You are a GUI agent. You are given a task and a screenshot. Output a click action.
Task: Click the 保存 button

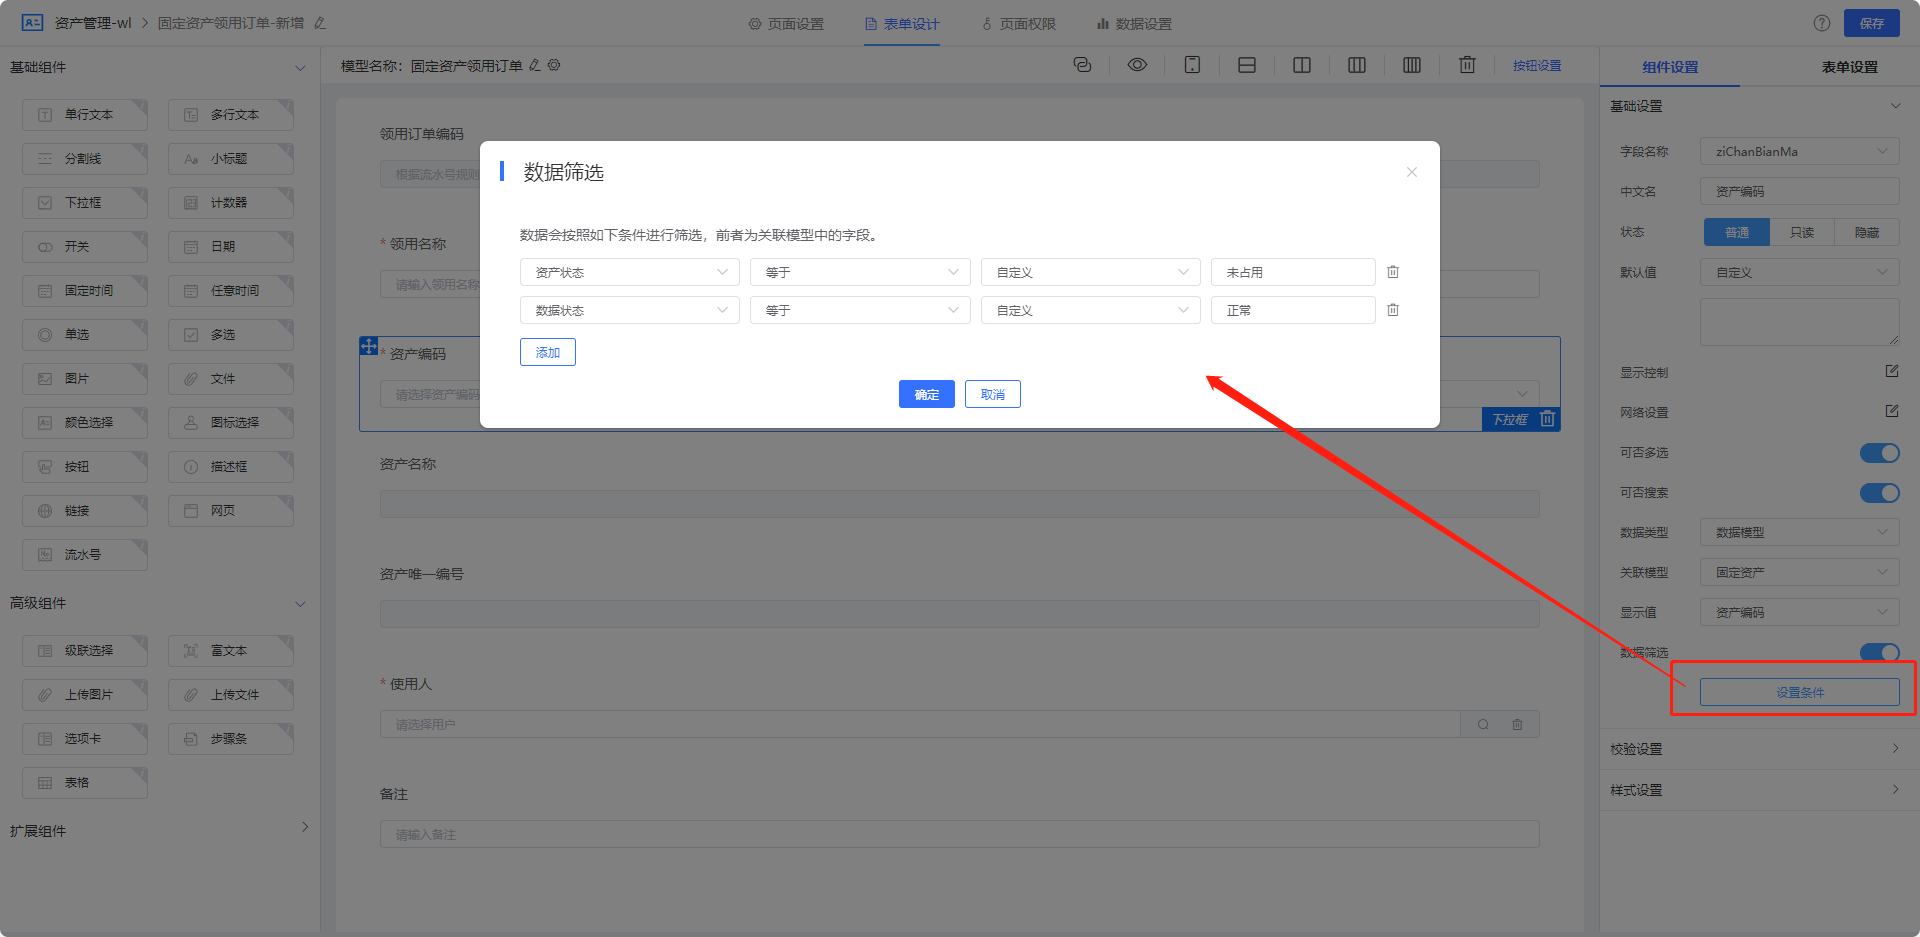click(1872, 23)
